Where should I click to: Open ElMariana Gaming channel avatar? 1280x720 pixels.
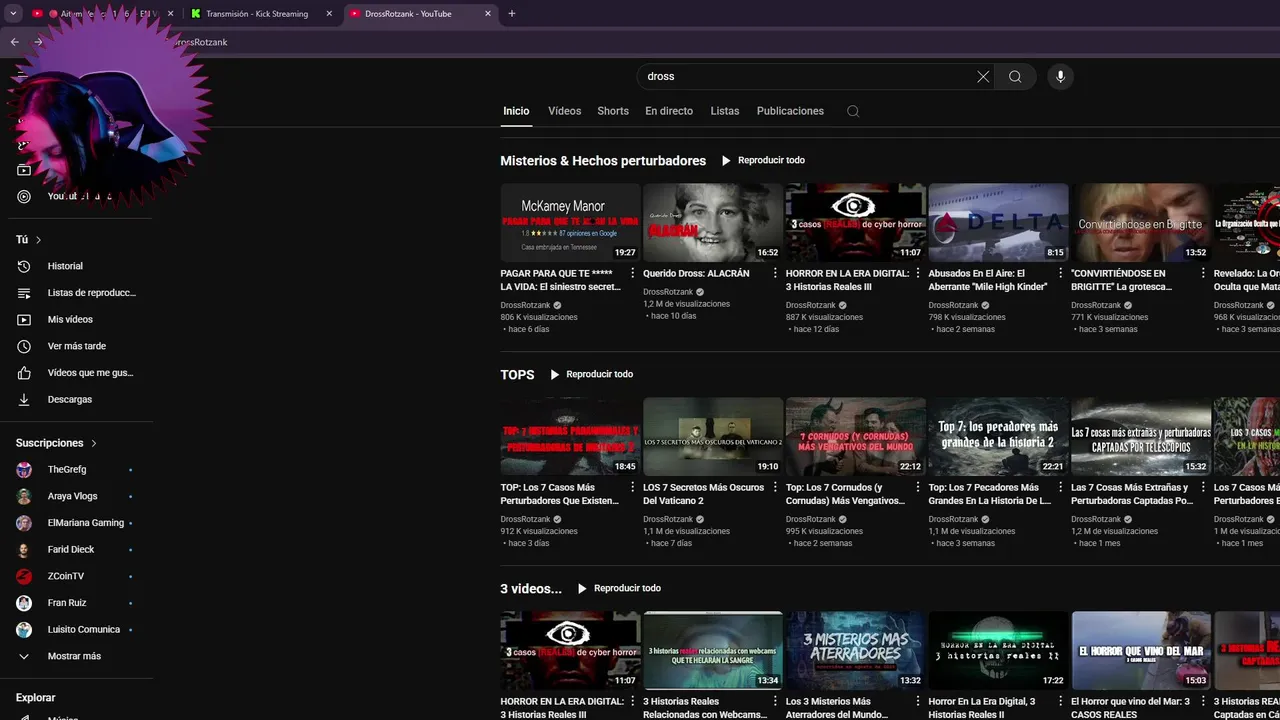(24, 523)
